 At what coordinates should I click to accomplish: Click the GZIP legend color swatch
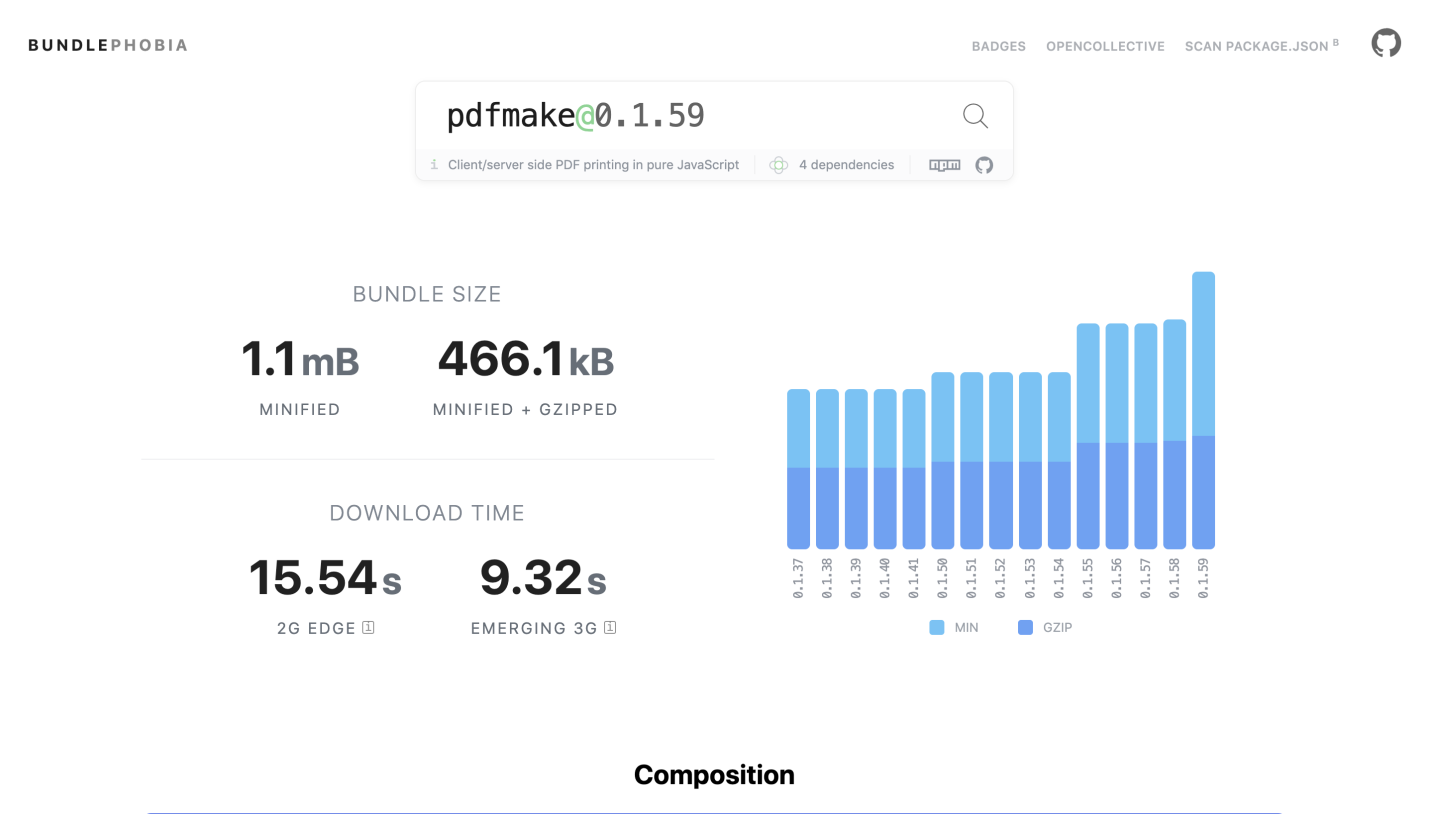(x=1025, y=627)
